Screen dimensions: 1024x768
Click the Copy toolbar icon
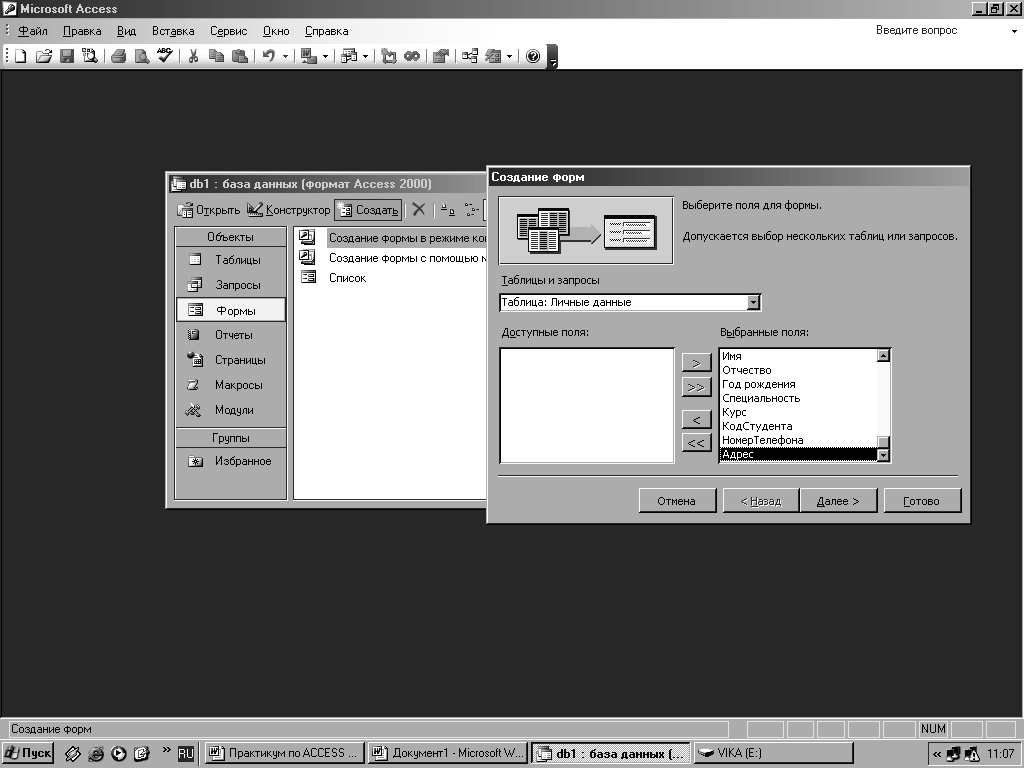[216, 56]
